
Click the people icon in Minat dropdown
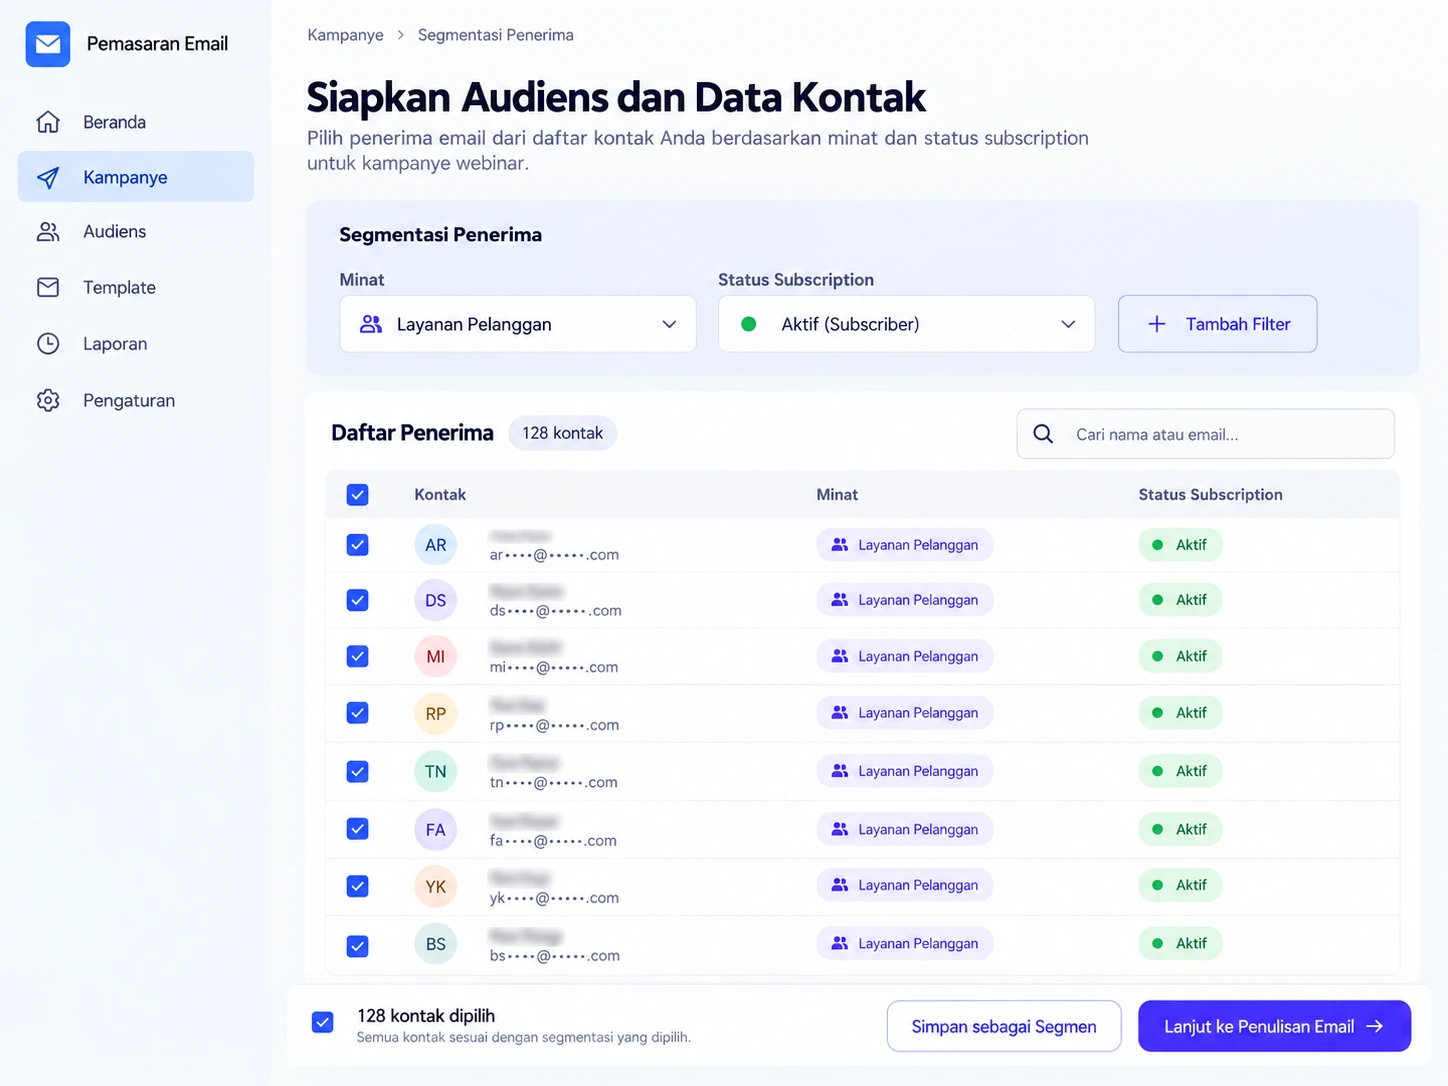(x=371, y=324)
